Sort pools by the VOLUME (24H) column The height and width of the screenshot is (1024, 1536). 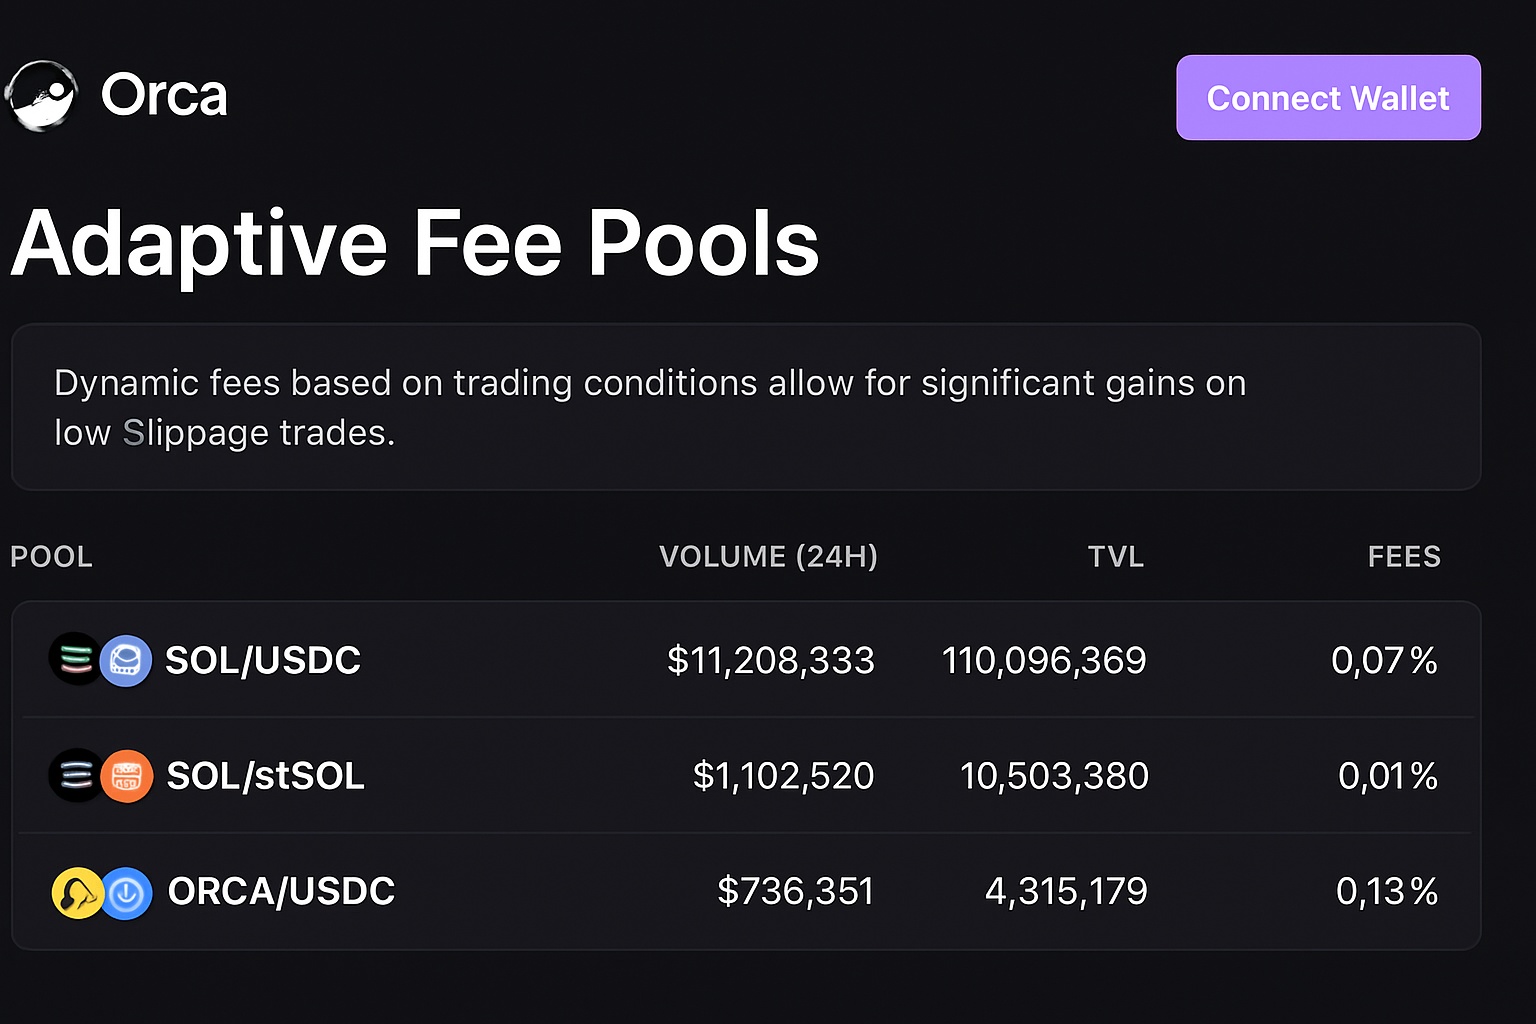(768, 557)
